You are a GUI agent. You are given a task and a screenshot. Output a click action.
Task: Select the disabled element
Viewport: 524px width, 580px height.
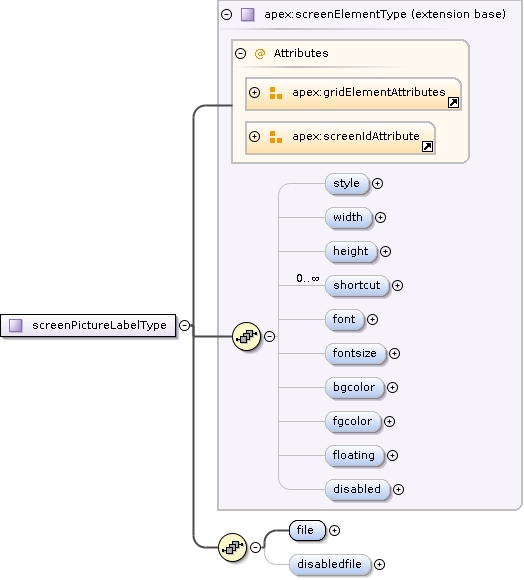[x=358, y=489]
